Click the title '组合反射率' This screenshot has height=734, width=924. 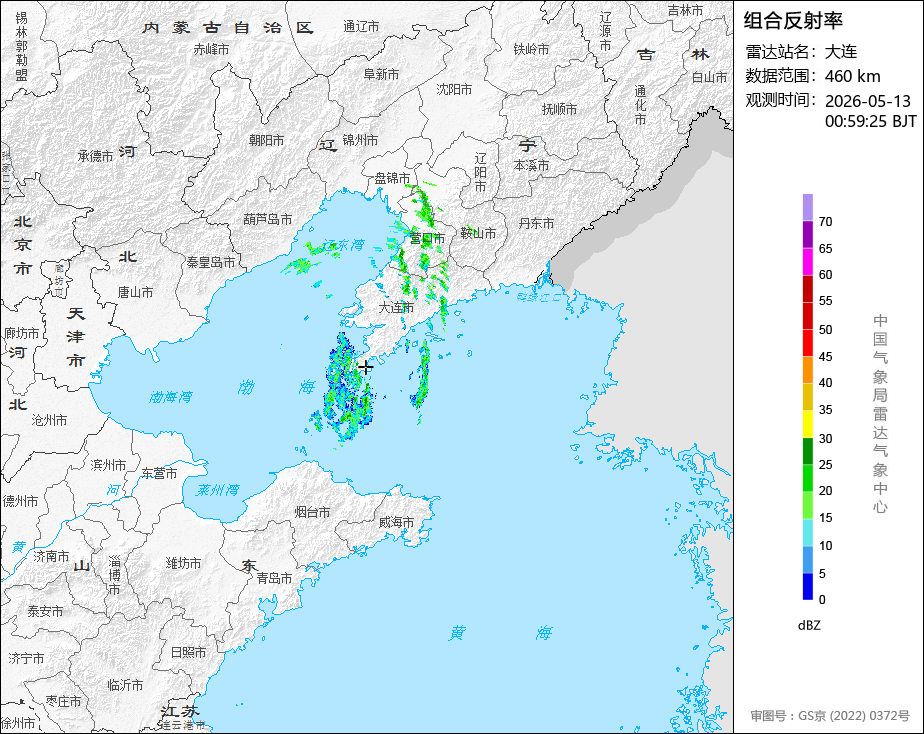[x=793, y=21]
